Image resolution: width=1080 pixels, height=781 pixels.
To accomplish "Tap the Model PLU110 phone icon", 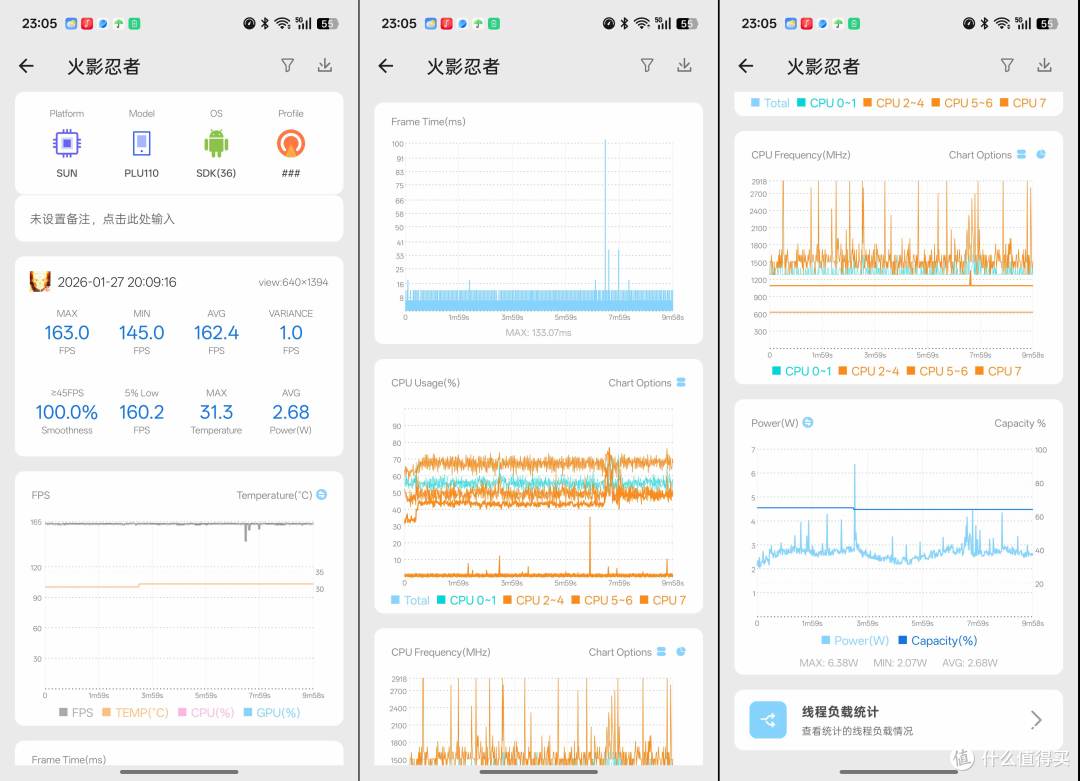I will click(141, 144).
